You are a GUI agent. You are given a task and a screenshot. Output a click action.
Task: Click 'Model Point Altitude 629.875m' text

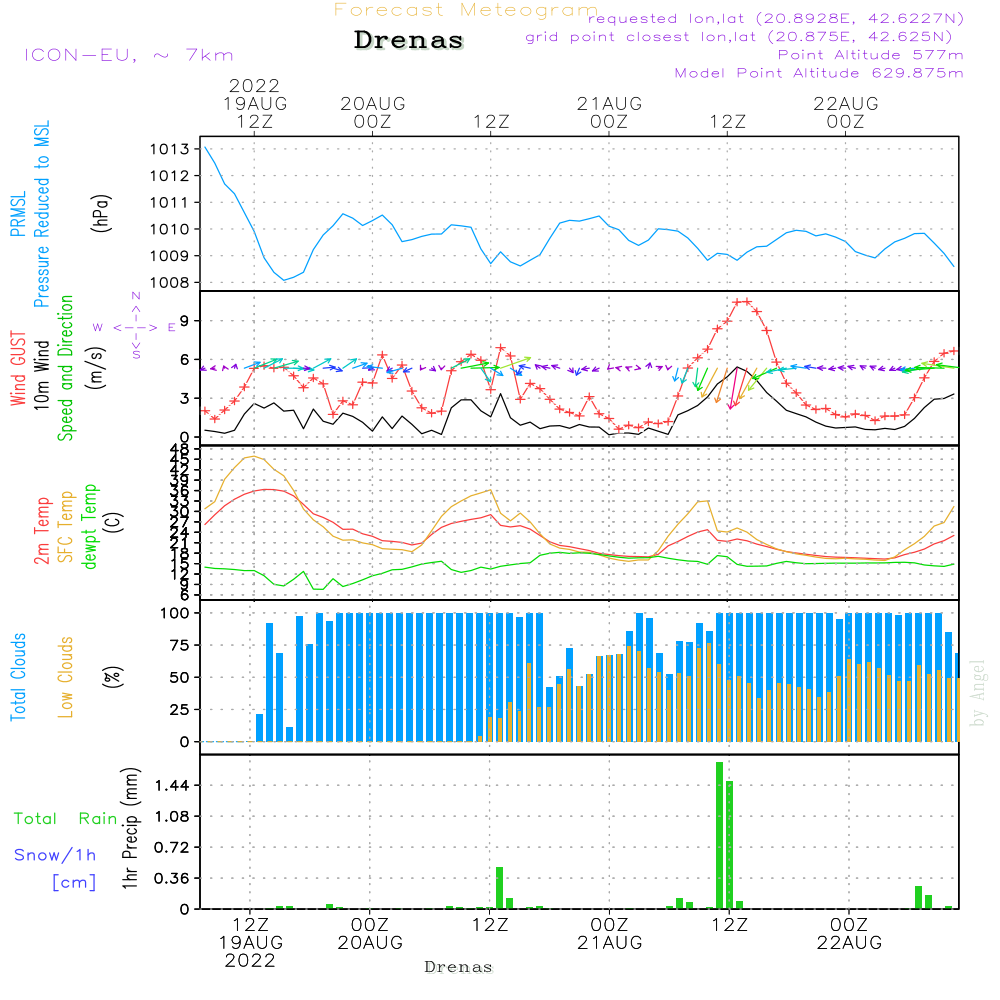[x=819, y=73]
